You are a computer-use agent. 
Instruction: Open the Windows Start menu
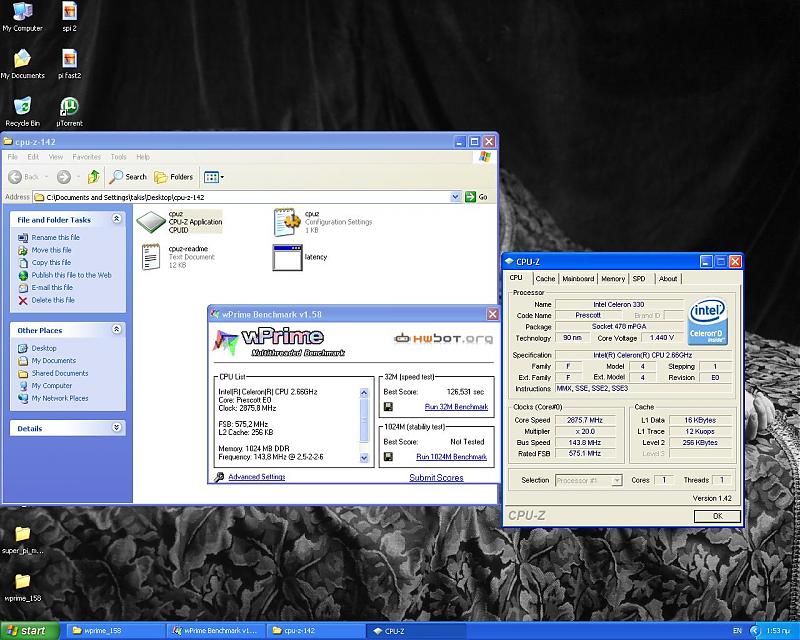coord(30,631)
